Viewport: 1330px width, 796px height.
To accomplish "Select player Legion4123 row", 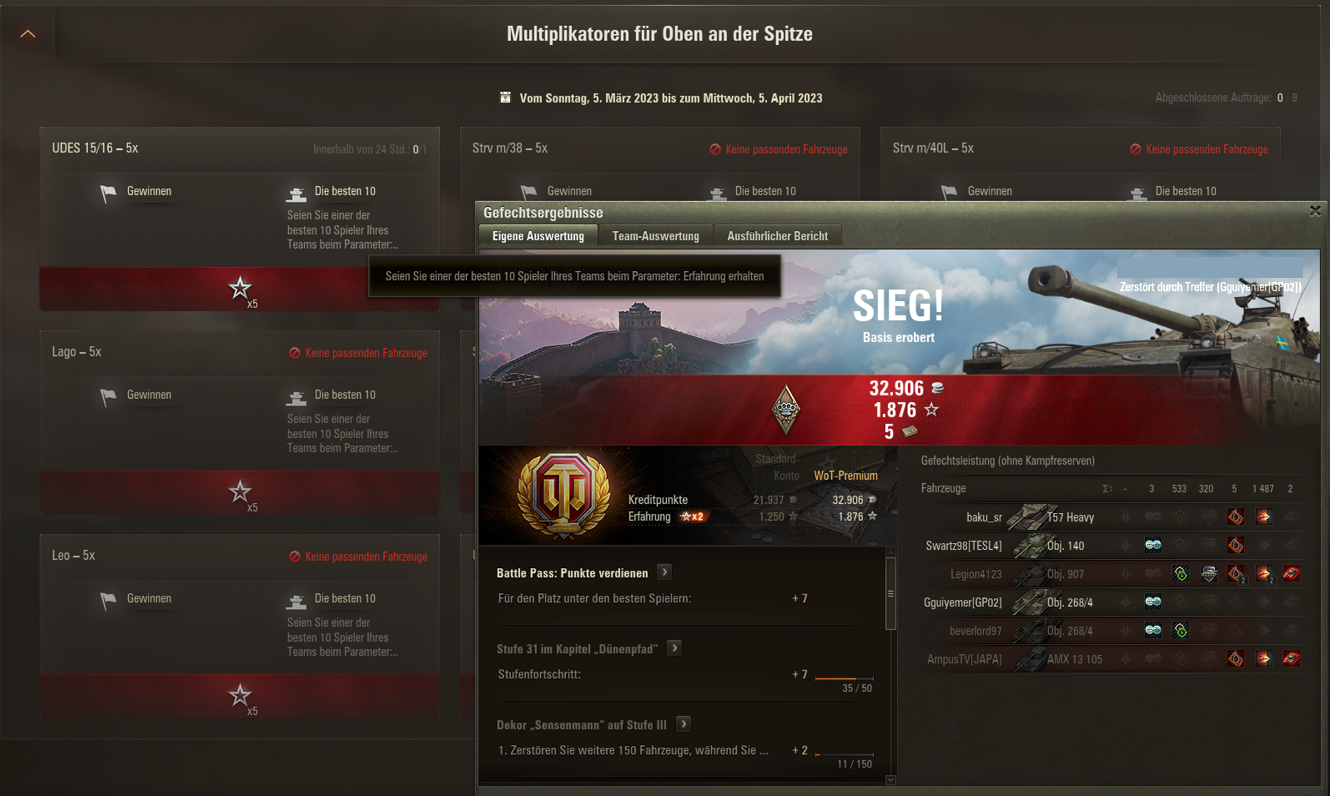I will click(x=1110, y=574).
